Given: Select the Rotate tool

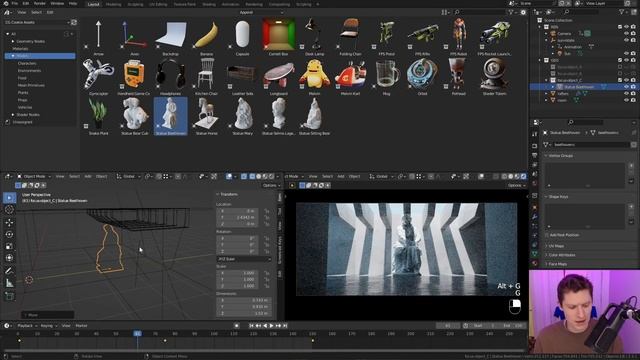Looking at the screenshot, I should click(x=9, y=234).
